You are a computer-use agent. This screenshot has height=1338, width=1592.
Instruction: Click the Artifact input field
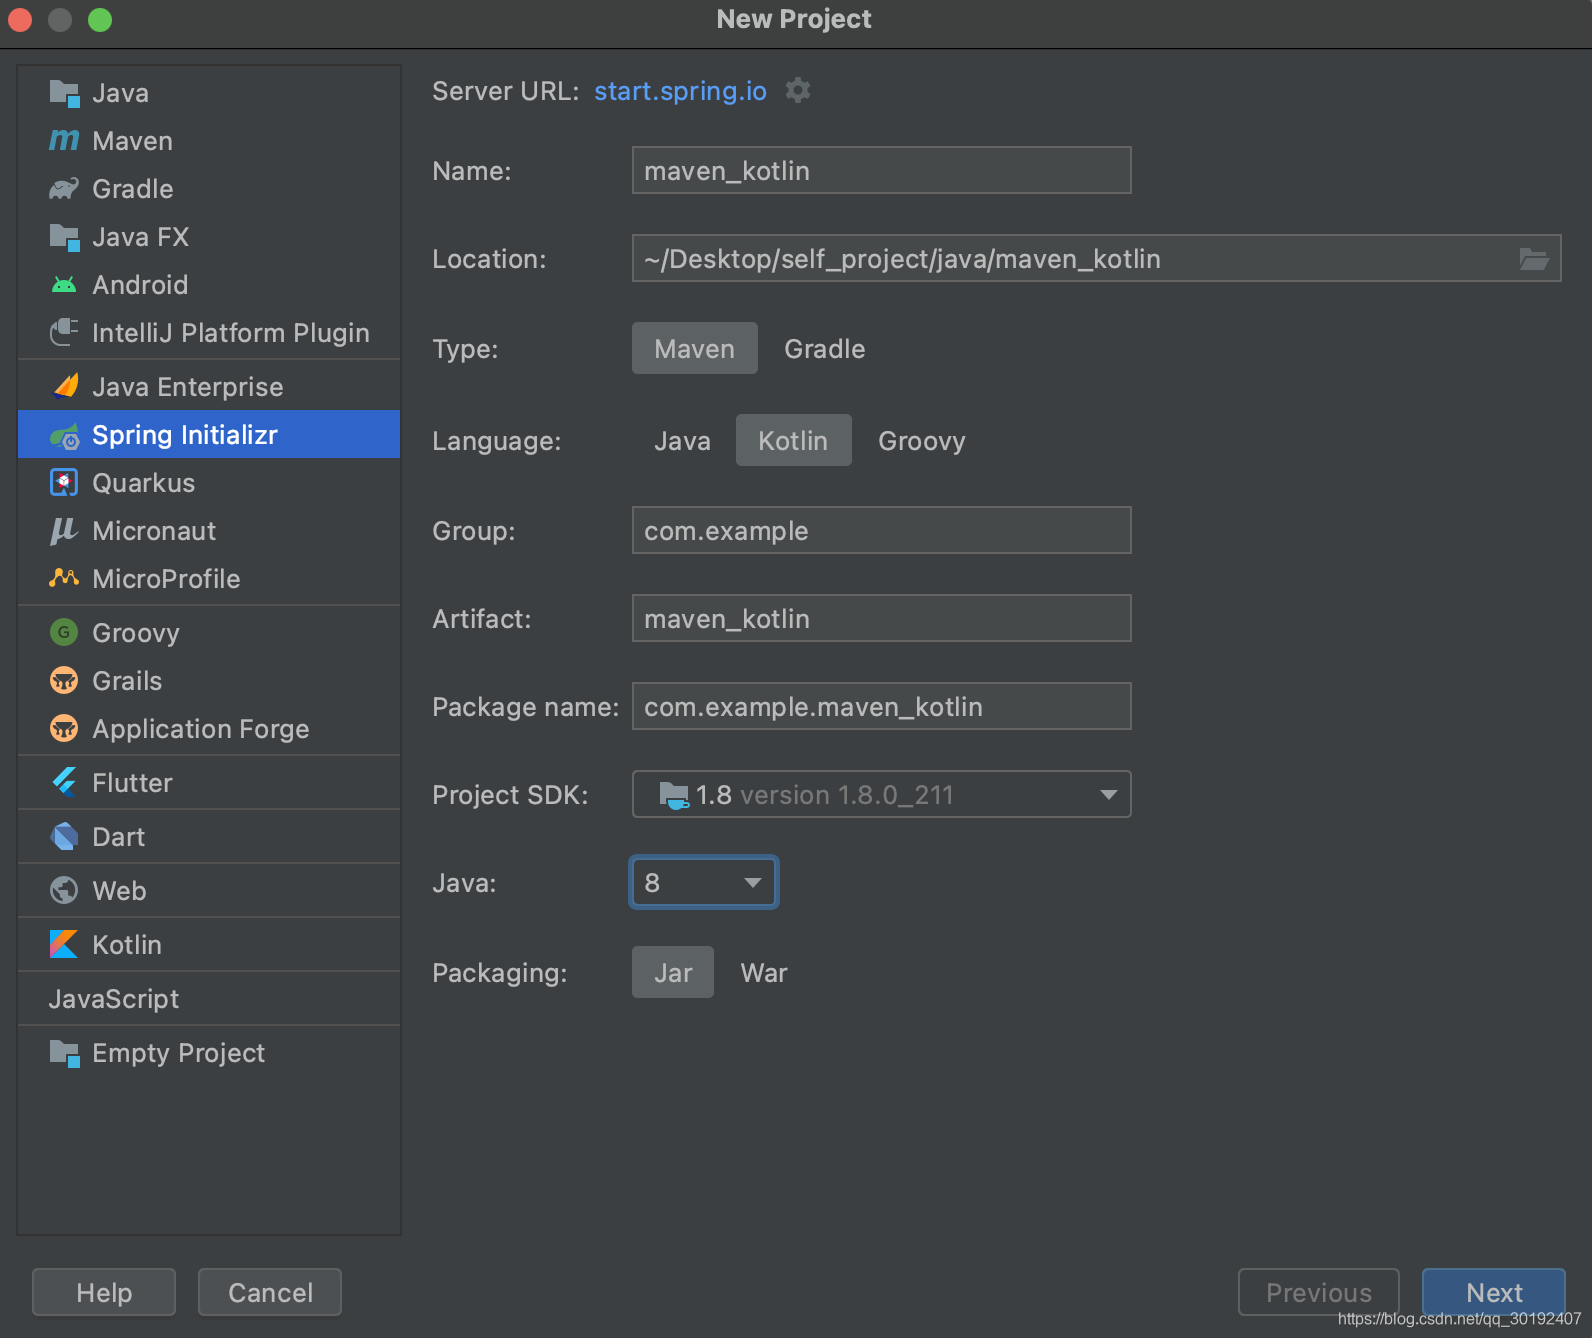click(881, 618)
